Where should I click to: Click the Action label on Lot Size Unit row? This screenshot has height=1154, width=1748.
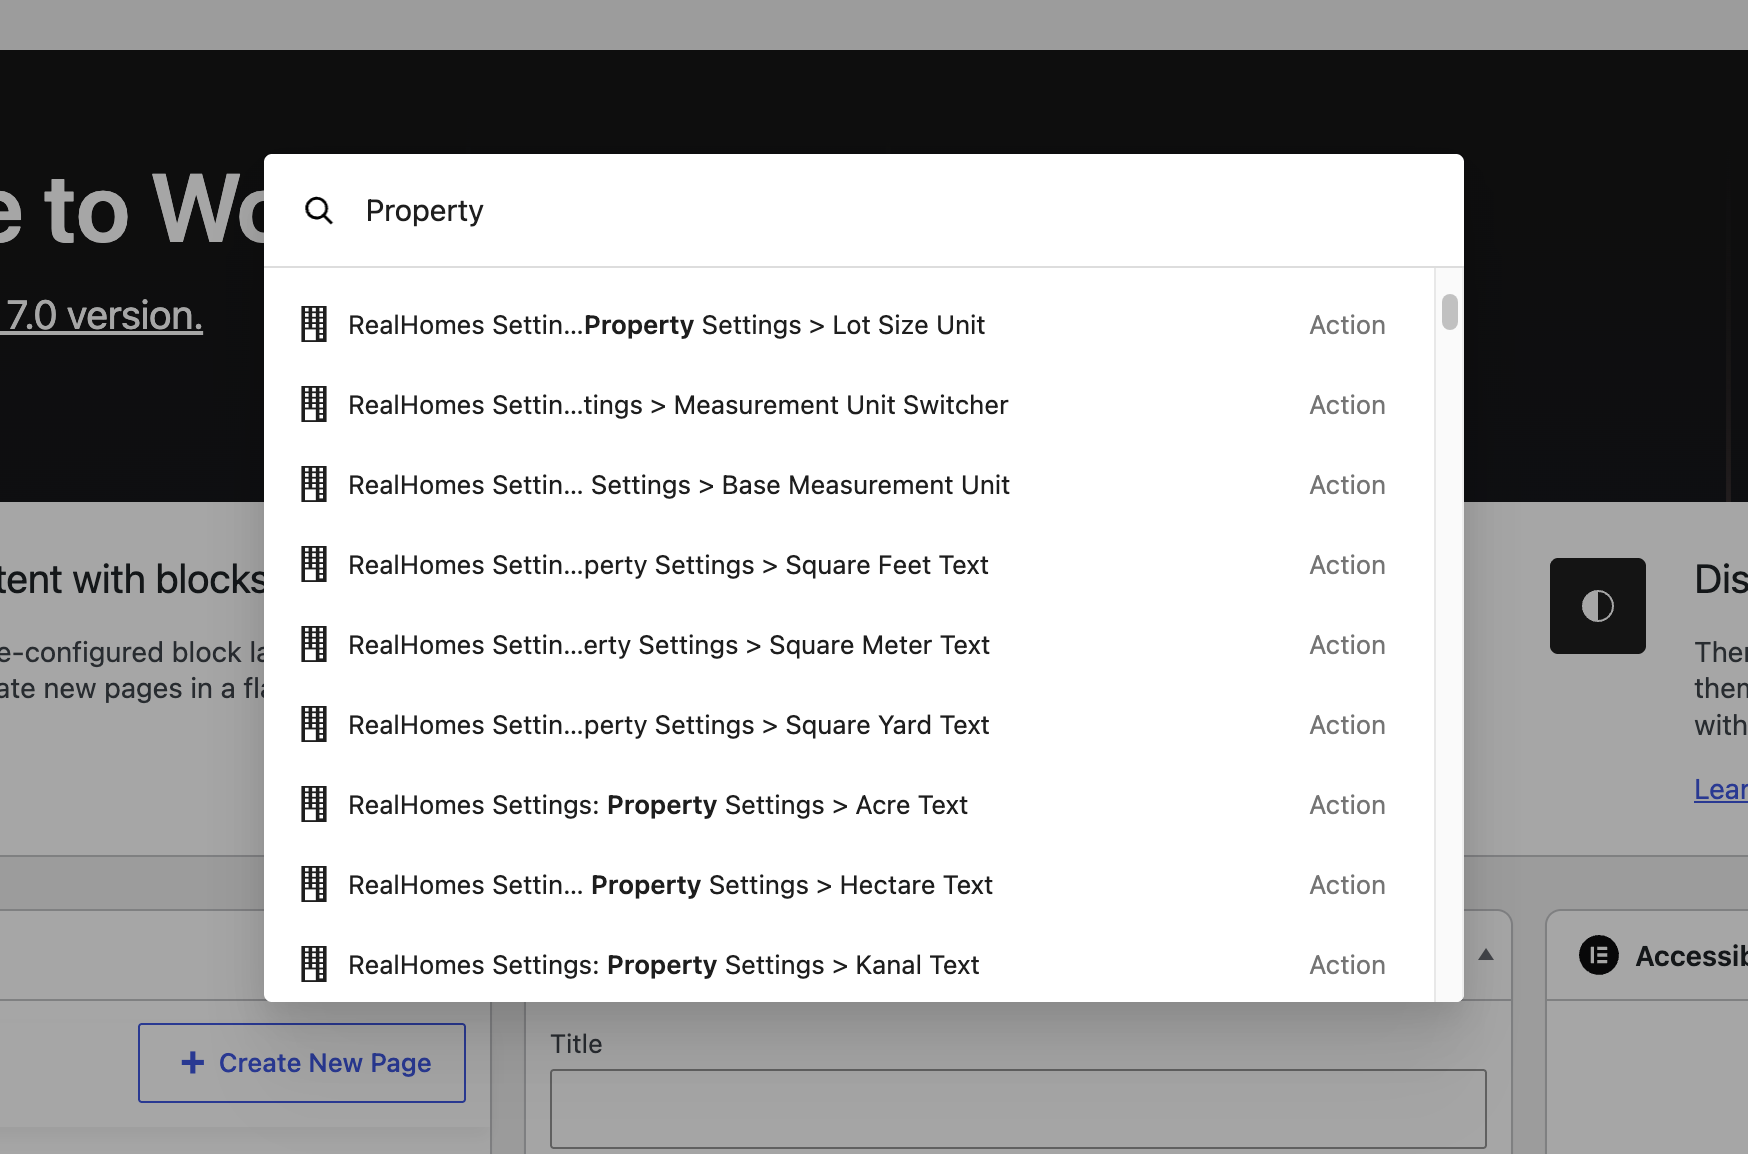coord(1348,325)
